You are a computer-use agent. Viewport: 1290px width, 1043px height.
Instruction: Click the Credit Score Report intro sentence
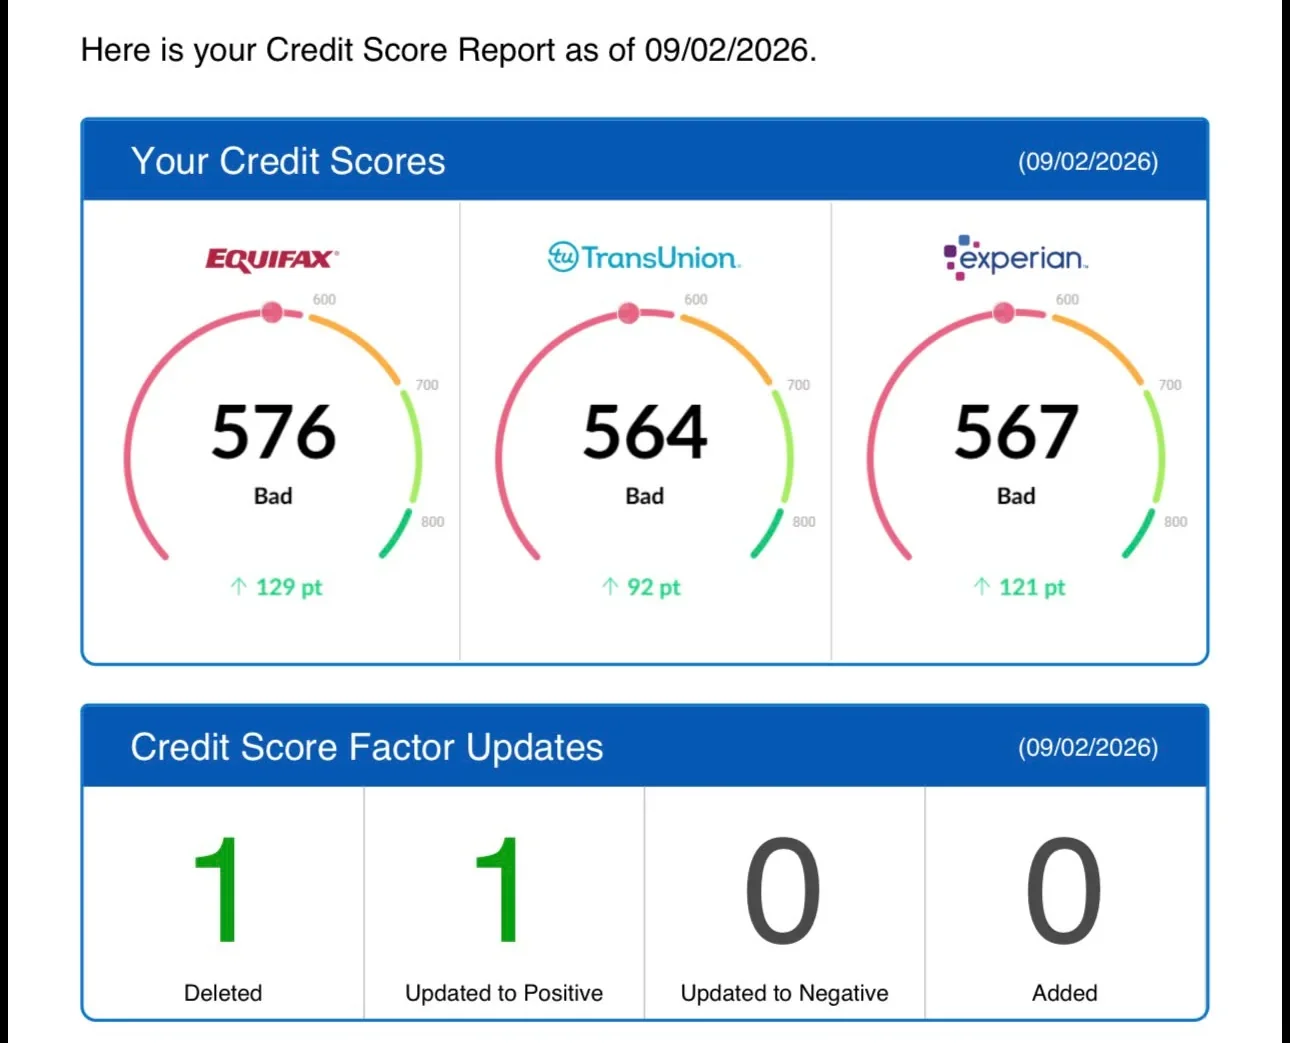click(x=449, y=50)
